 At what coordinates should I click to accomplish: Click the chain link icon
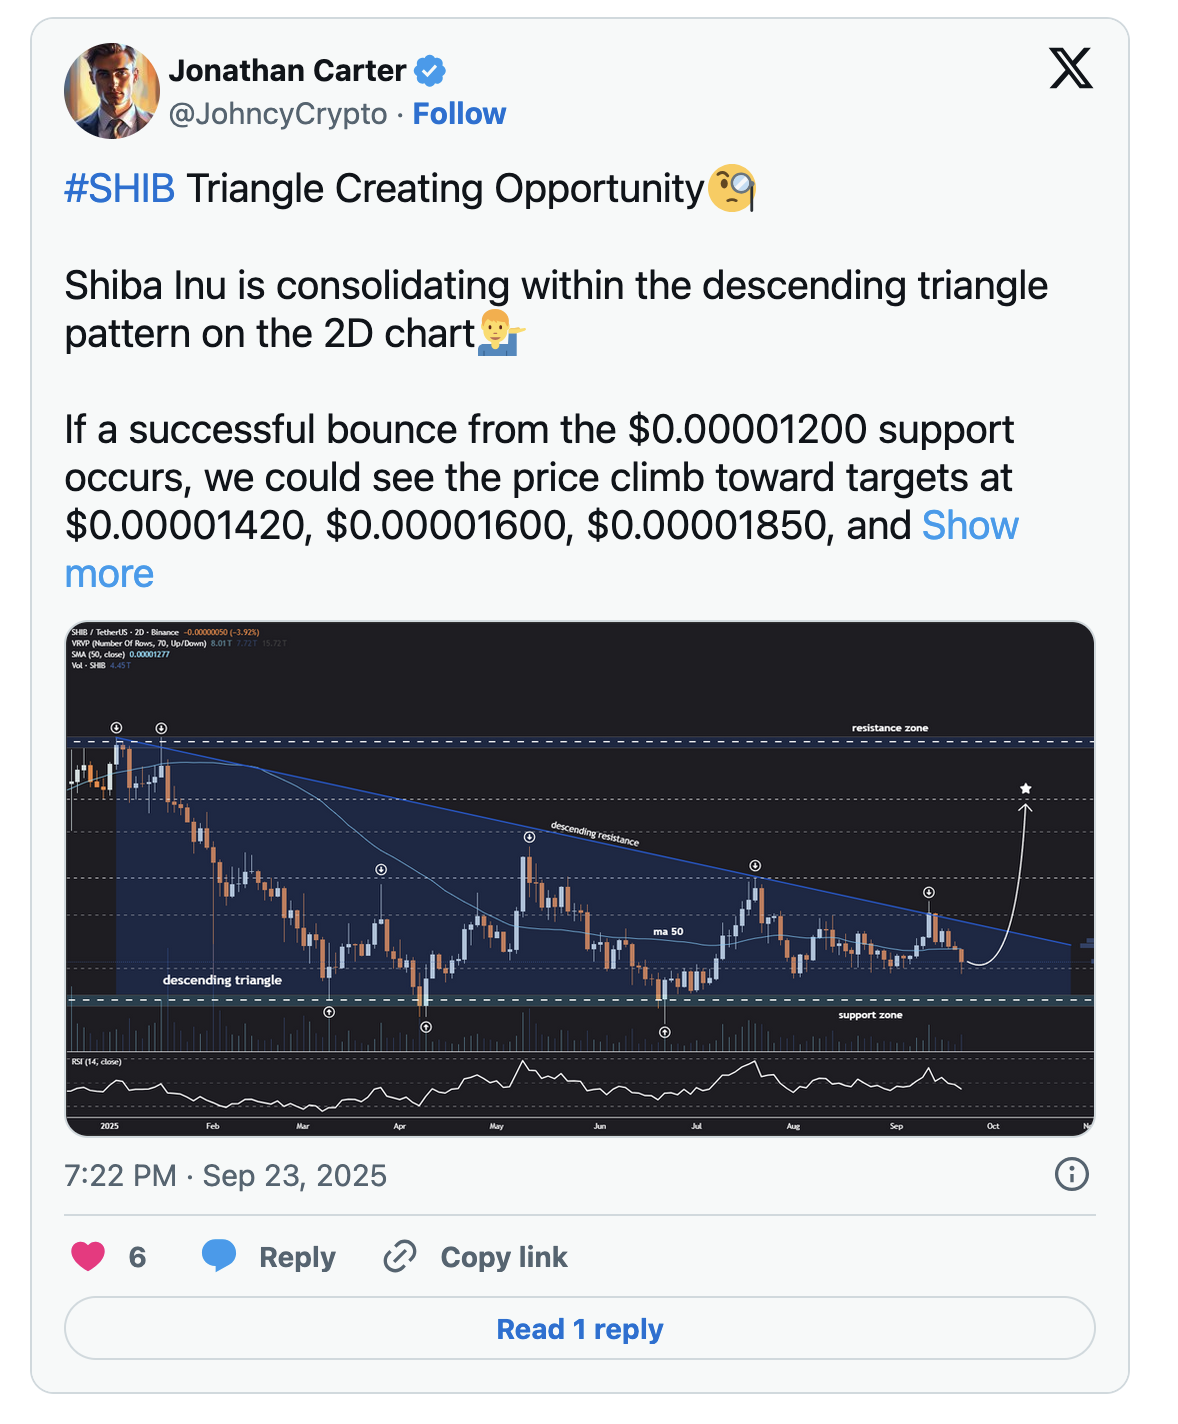tap(400, 1256)
